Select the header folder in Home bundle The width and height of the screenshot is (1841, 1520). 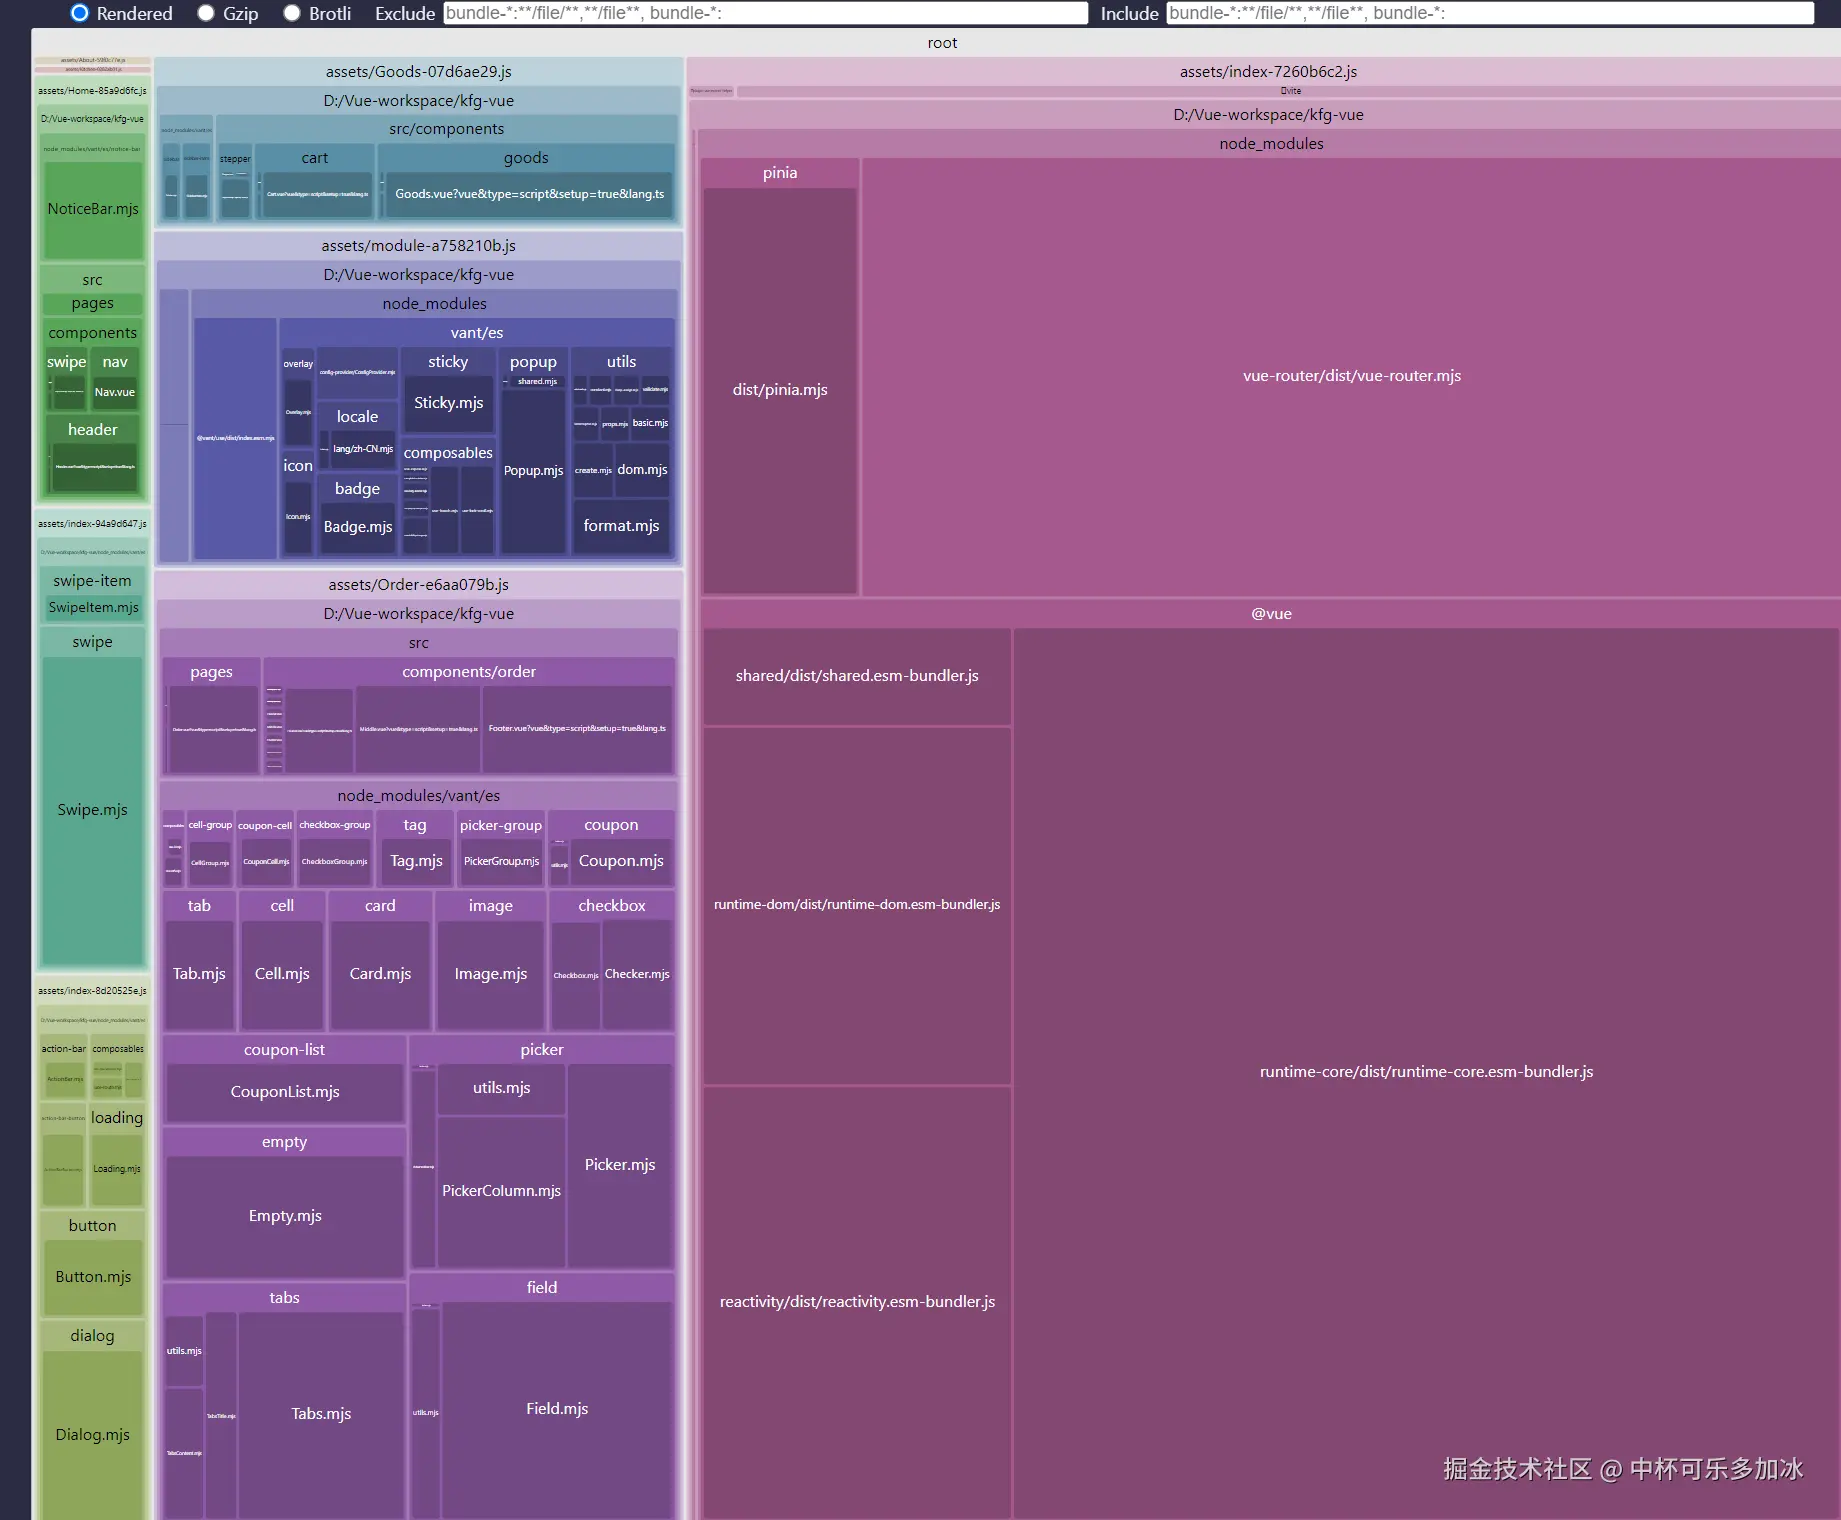(x=93, y=430)
